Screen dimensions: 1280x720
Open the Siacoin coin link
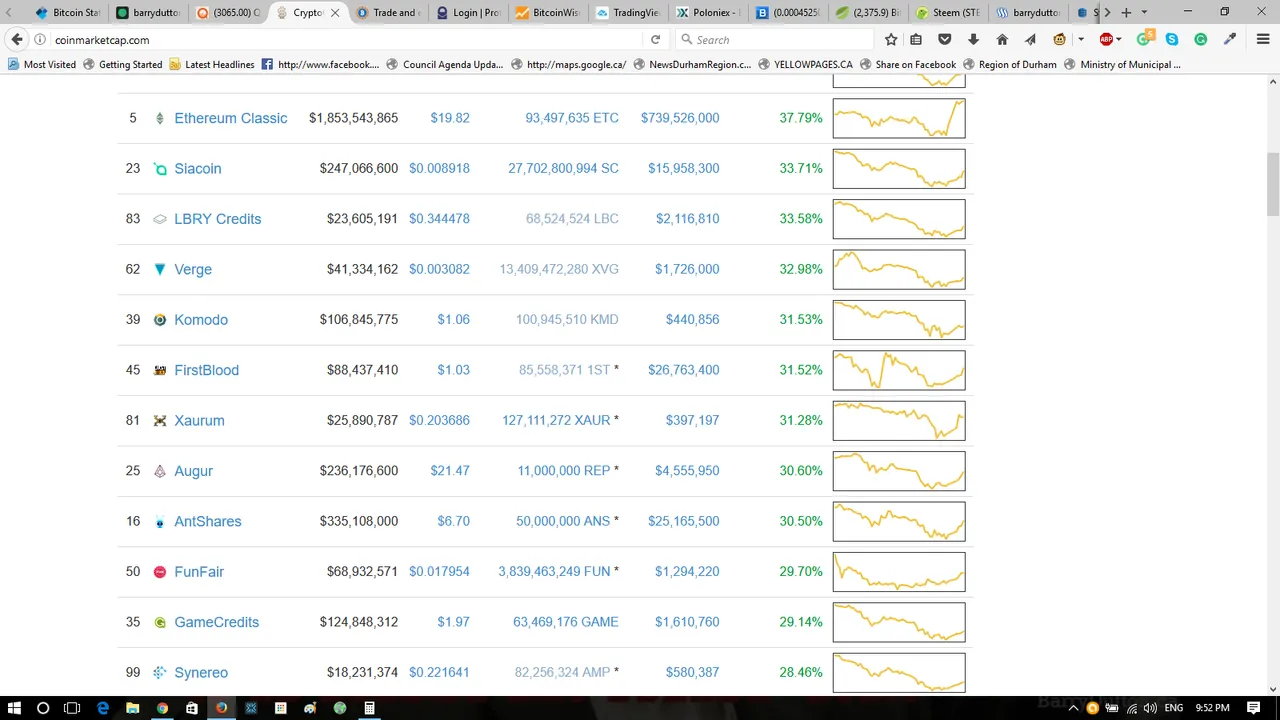click(x=198, y=169)
